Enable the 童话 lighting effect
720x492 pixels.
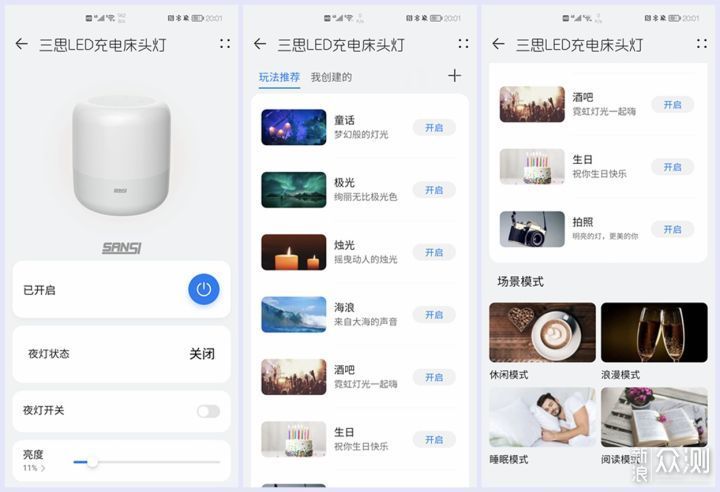pos(434,127)
